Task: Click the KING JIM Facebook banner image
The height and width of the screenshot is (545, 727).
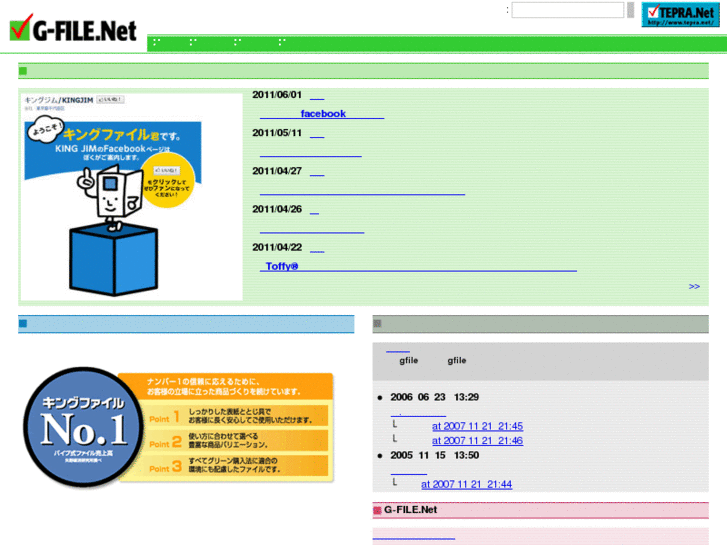Action: pyautogui.click(x=132, y=197)
